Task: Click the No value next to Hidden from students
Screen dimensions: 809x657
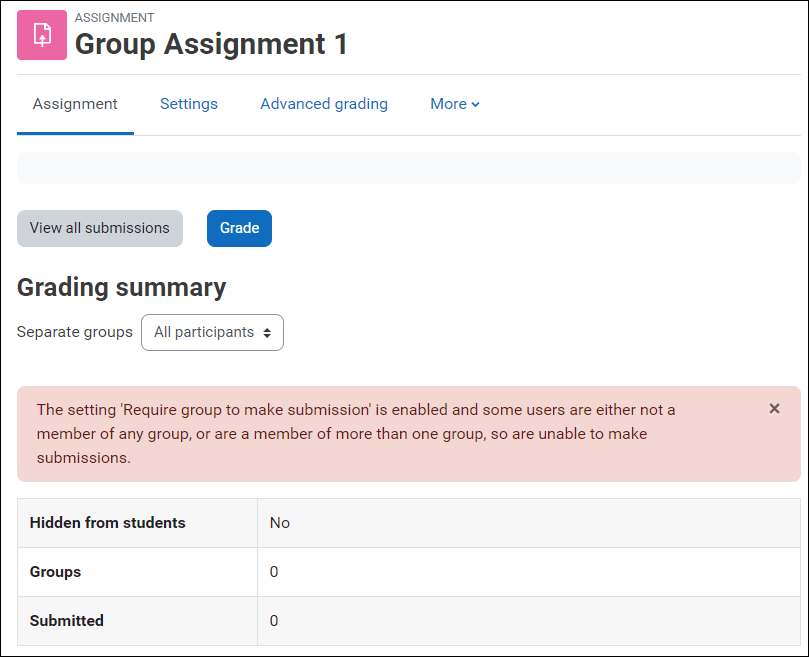Action: click(x=279, y=522)
